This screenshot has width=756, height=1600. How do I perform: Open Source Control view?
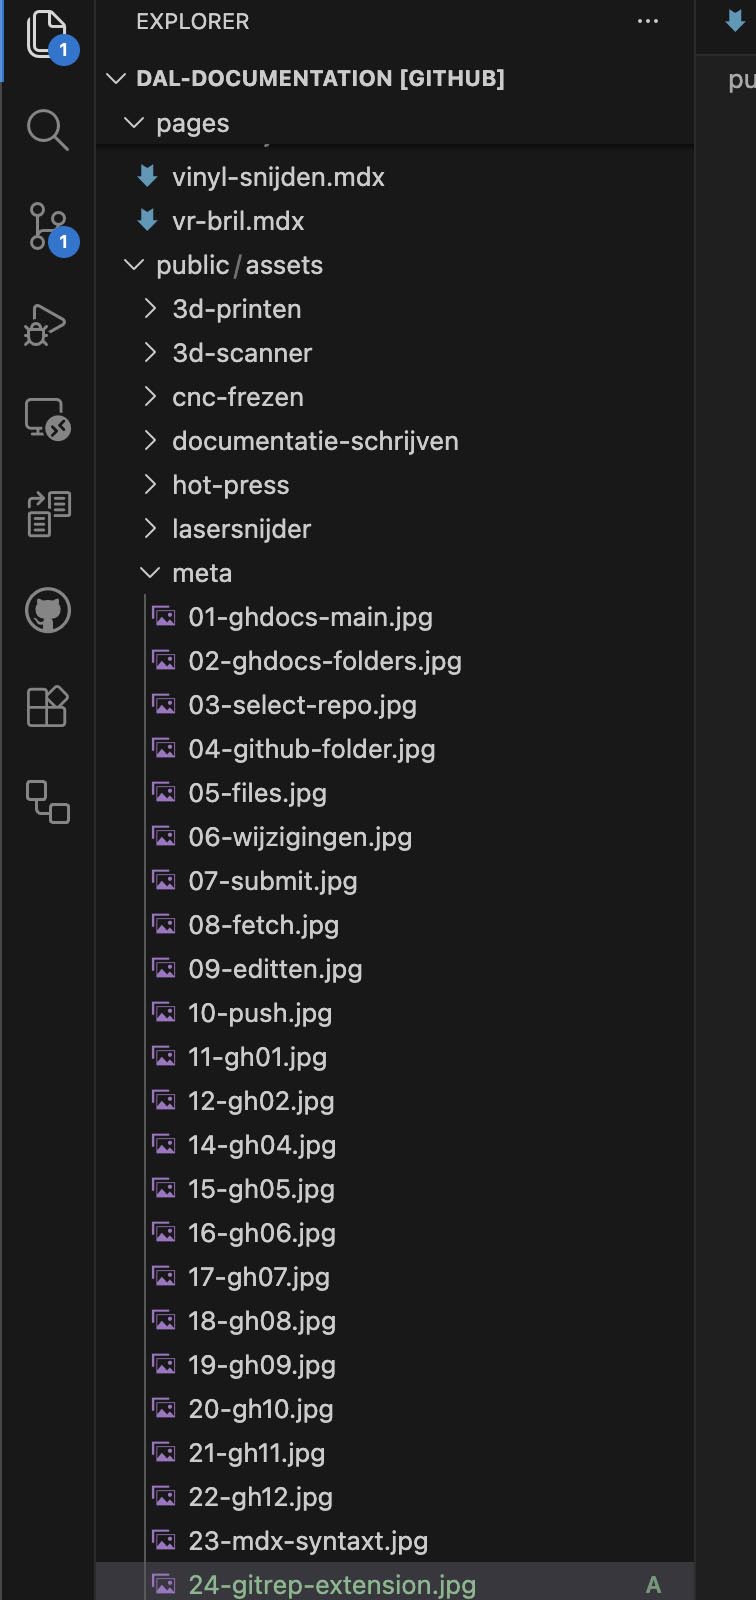[x=47, y=227]
